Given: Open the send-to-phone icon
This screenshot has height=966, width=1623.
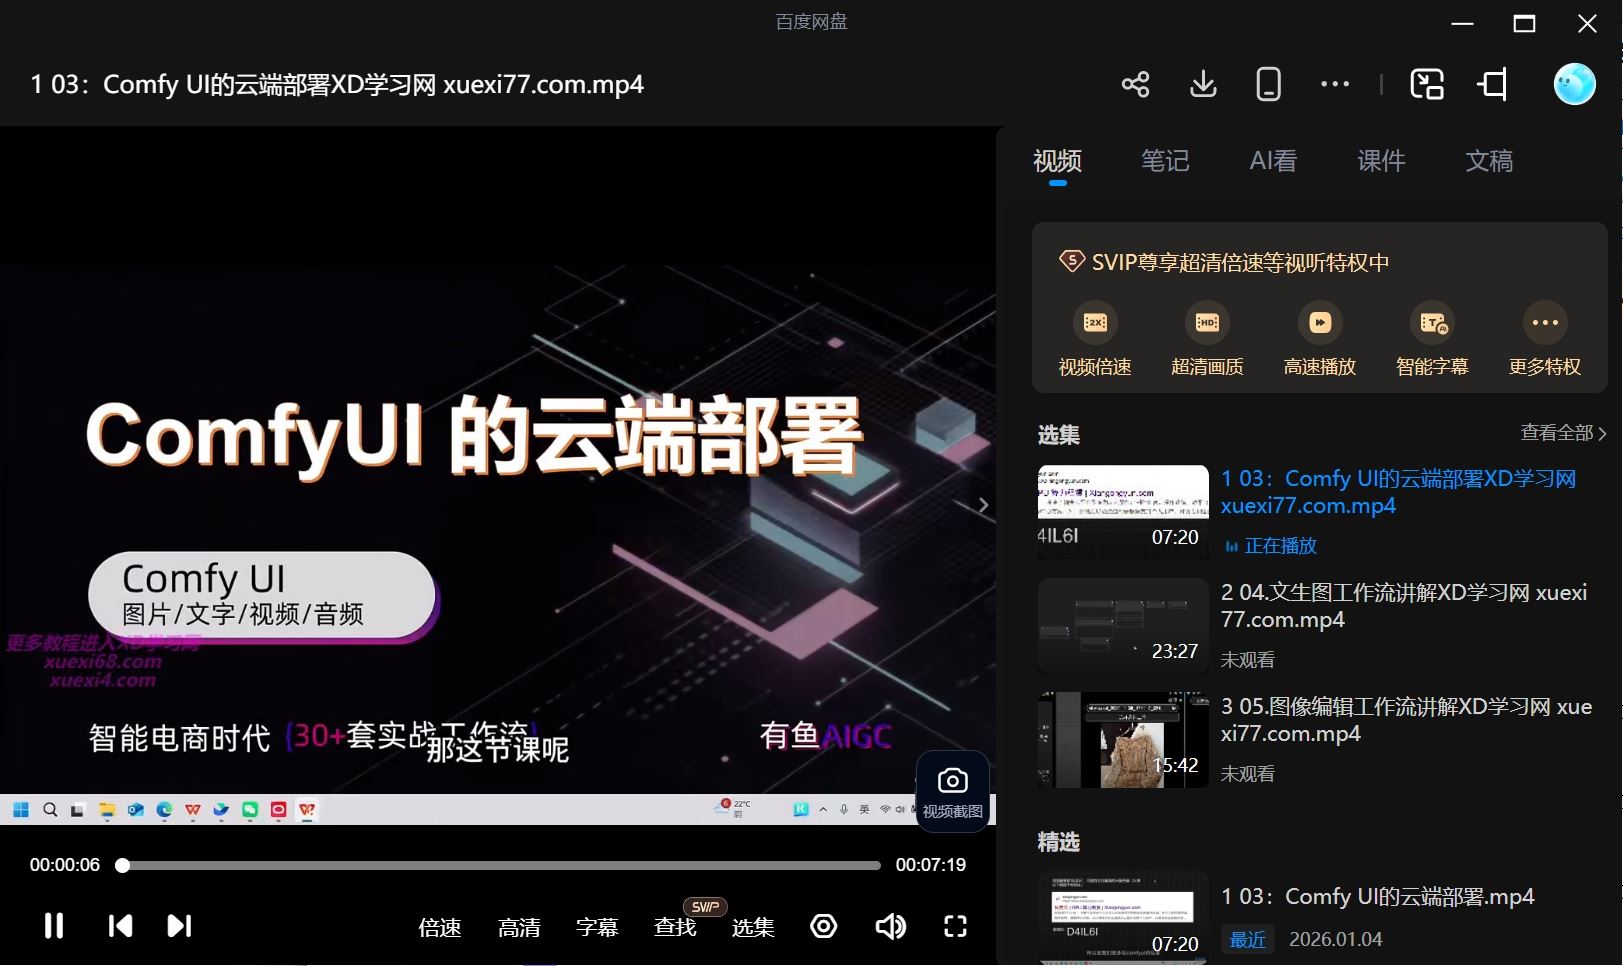Looking at the screenshot, I should 1268,84.
